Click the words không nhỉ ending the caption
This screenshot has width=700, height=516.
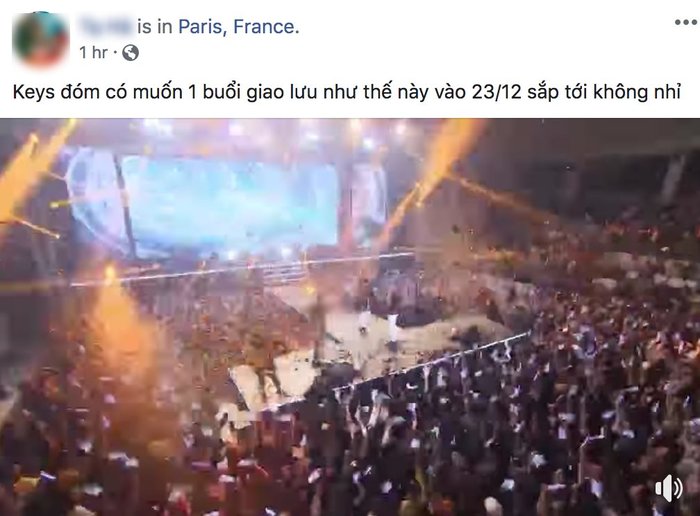[637, 92]
